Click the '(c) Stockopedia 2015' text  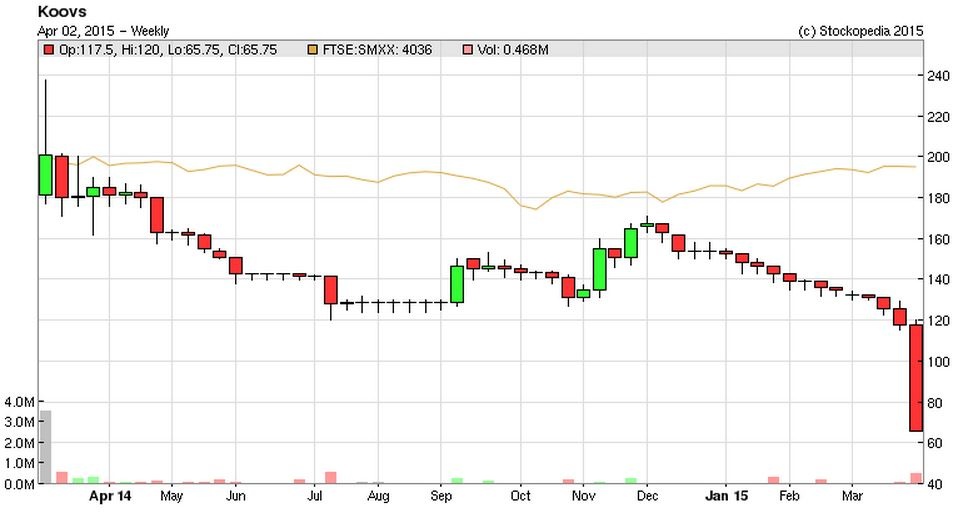tap(860, 31)
